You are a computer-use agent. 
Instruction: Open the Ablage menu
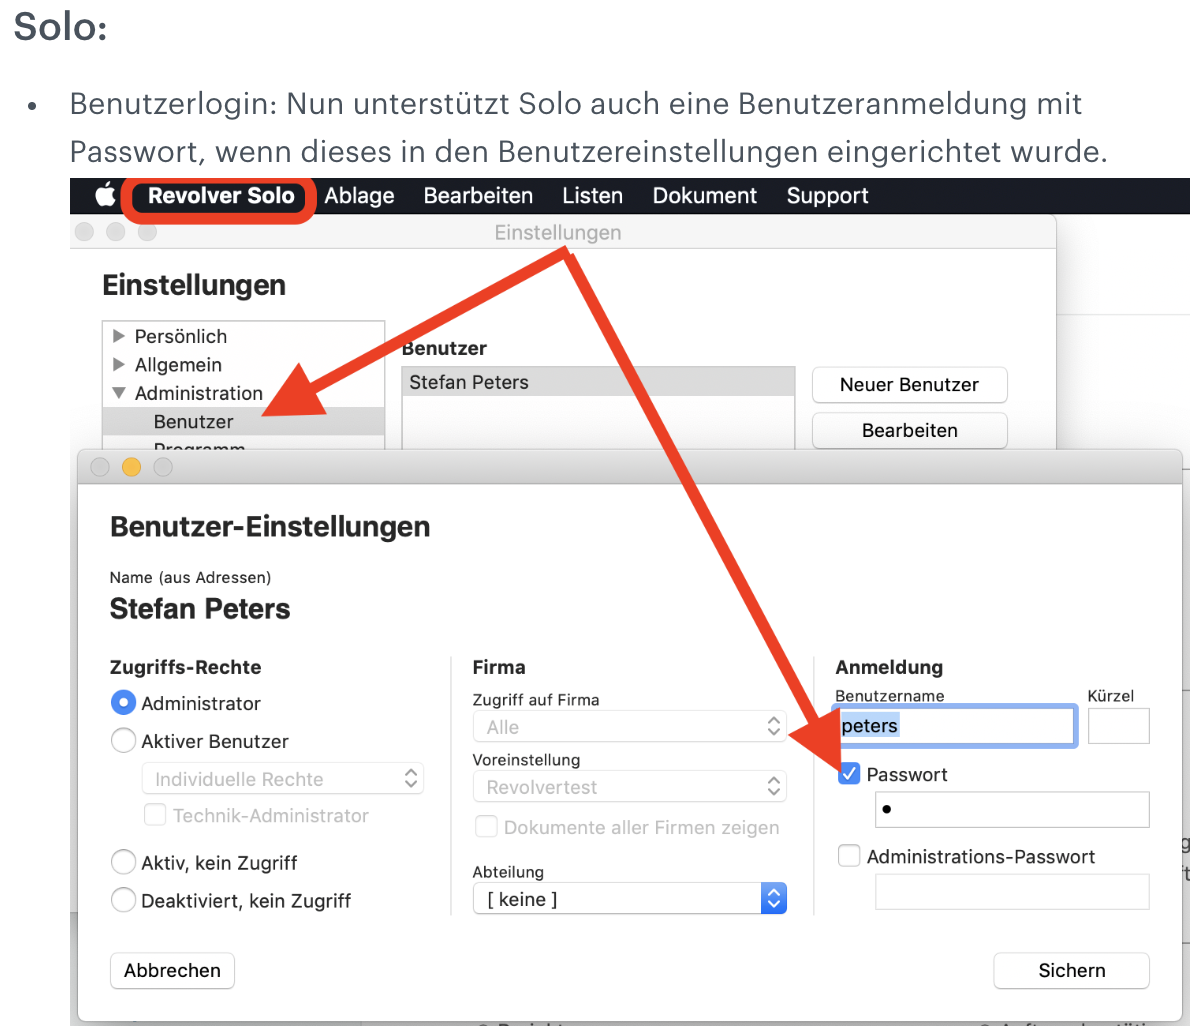pyautogui.click(x=359, y=196)
